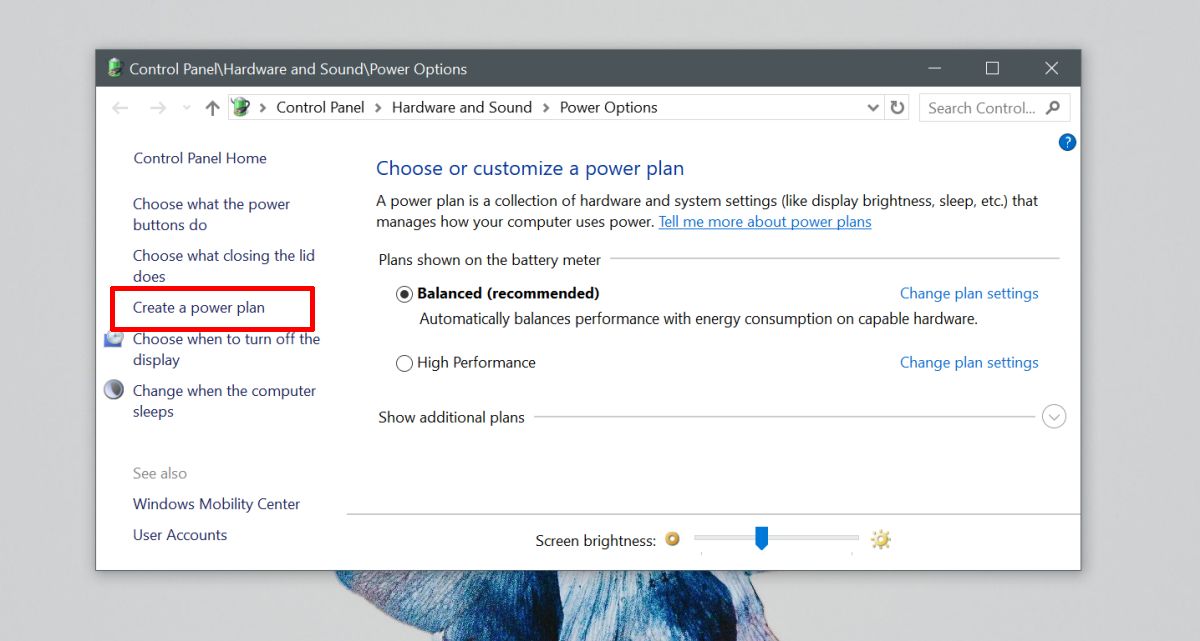Open Windows Mobility Center
The width and height of the screenshot is (1200, 641).
point(216,504)
